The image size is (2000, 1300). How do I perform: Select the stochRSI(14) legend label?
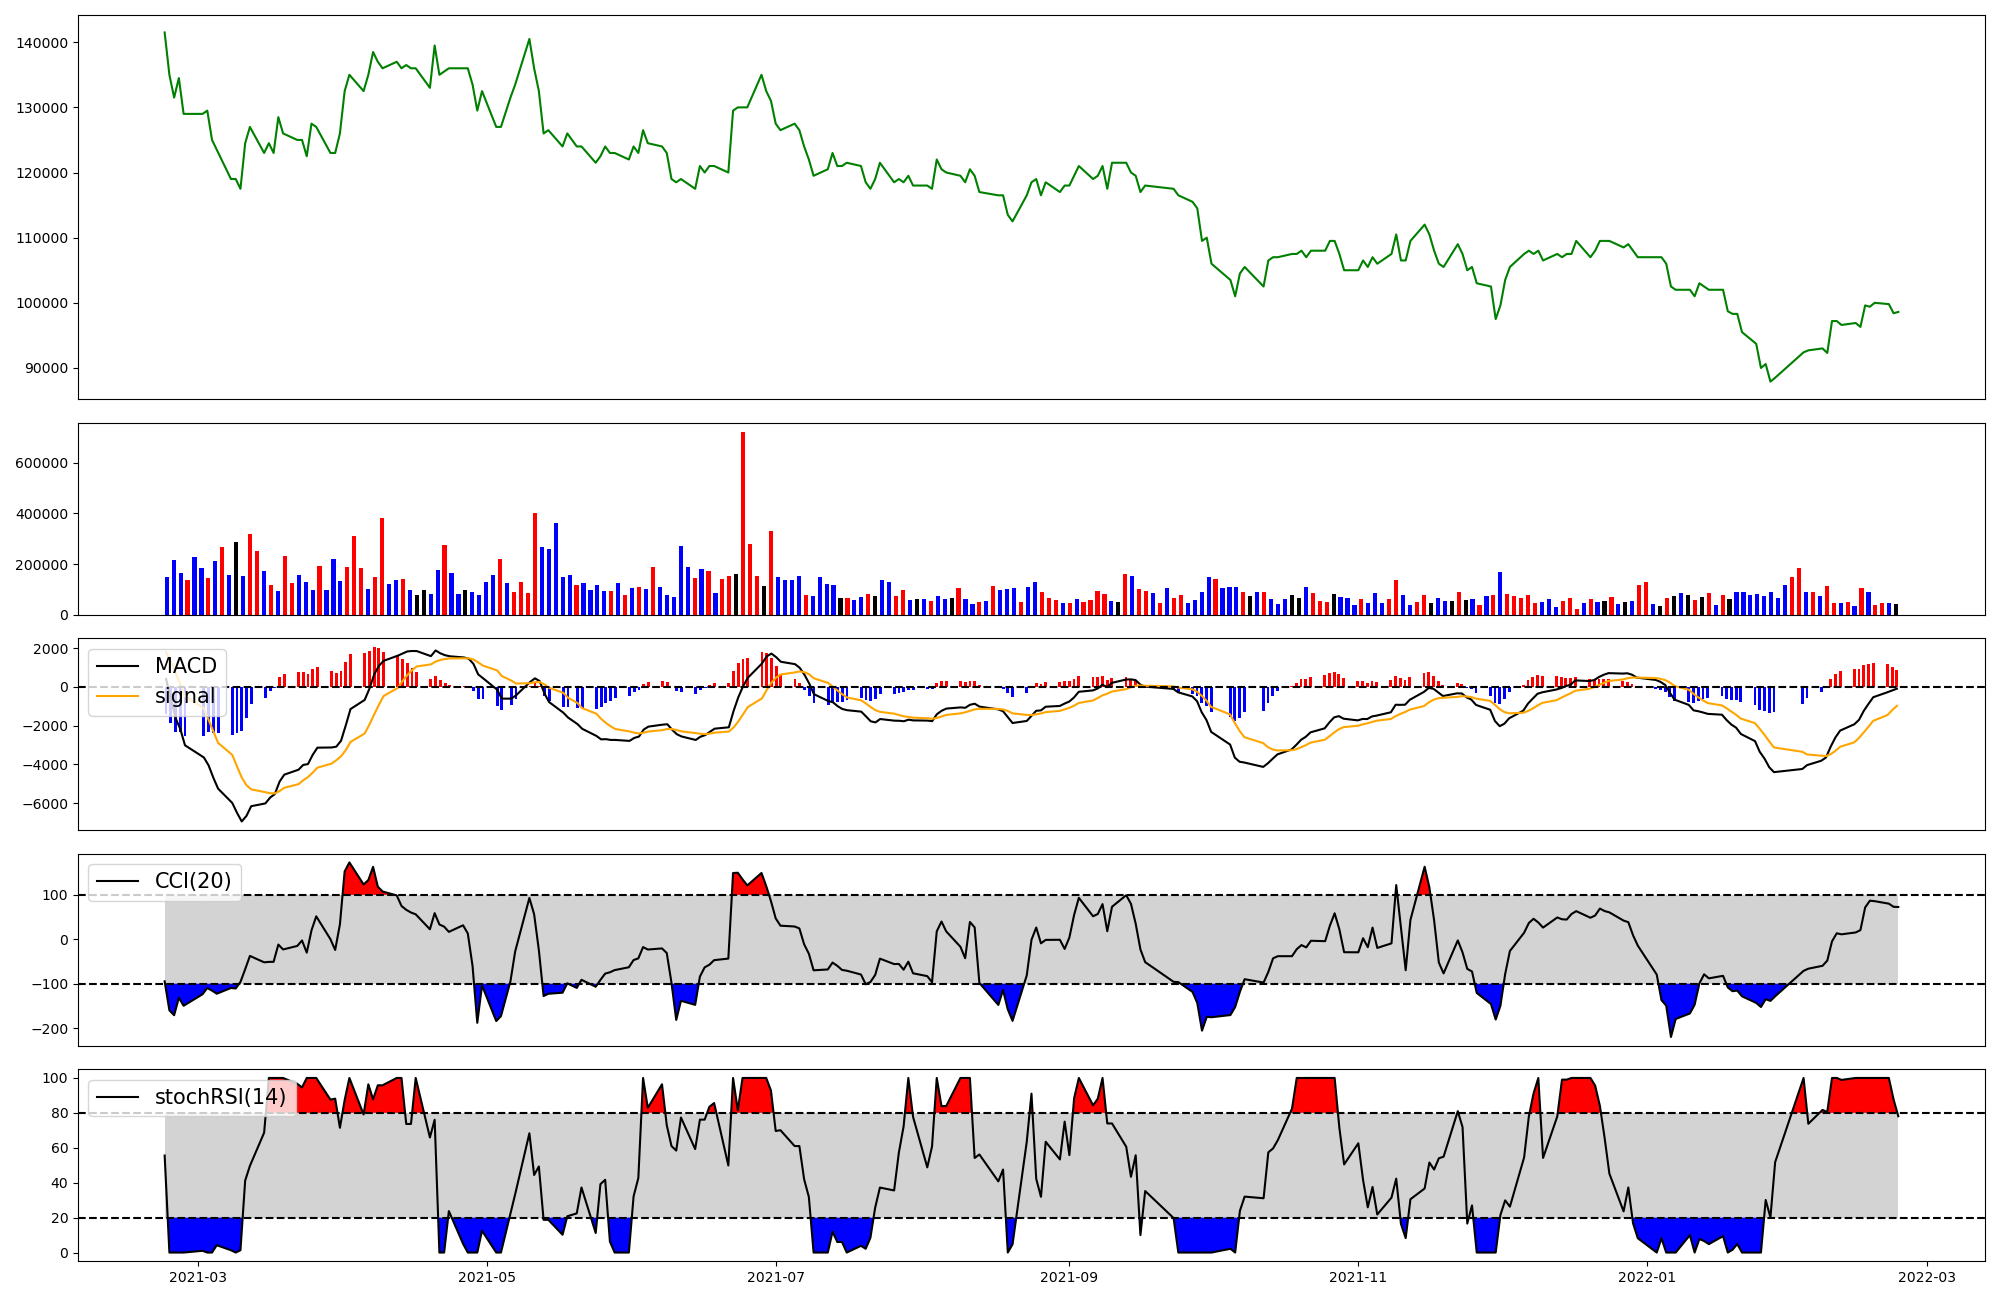[x=220, y=1097]
